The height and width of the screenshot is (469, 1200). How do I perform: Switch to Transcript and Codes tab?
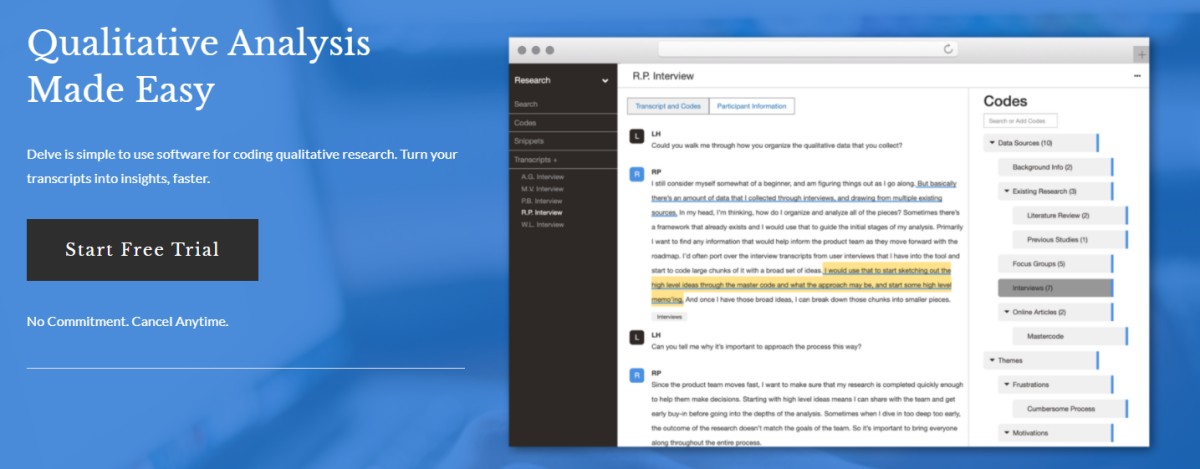[x=668, y=106]
